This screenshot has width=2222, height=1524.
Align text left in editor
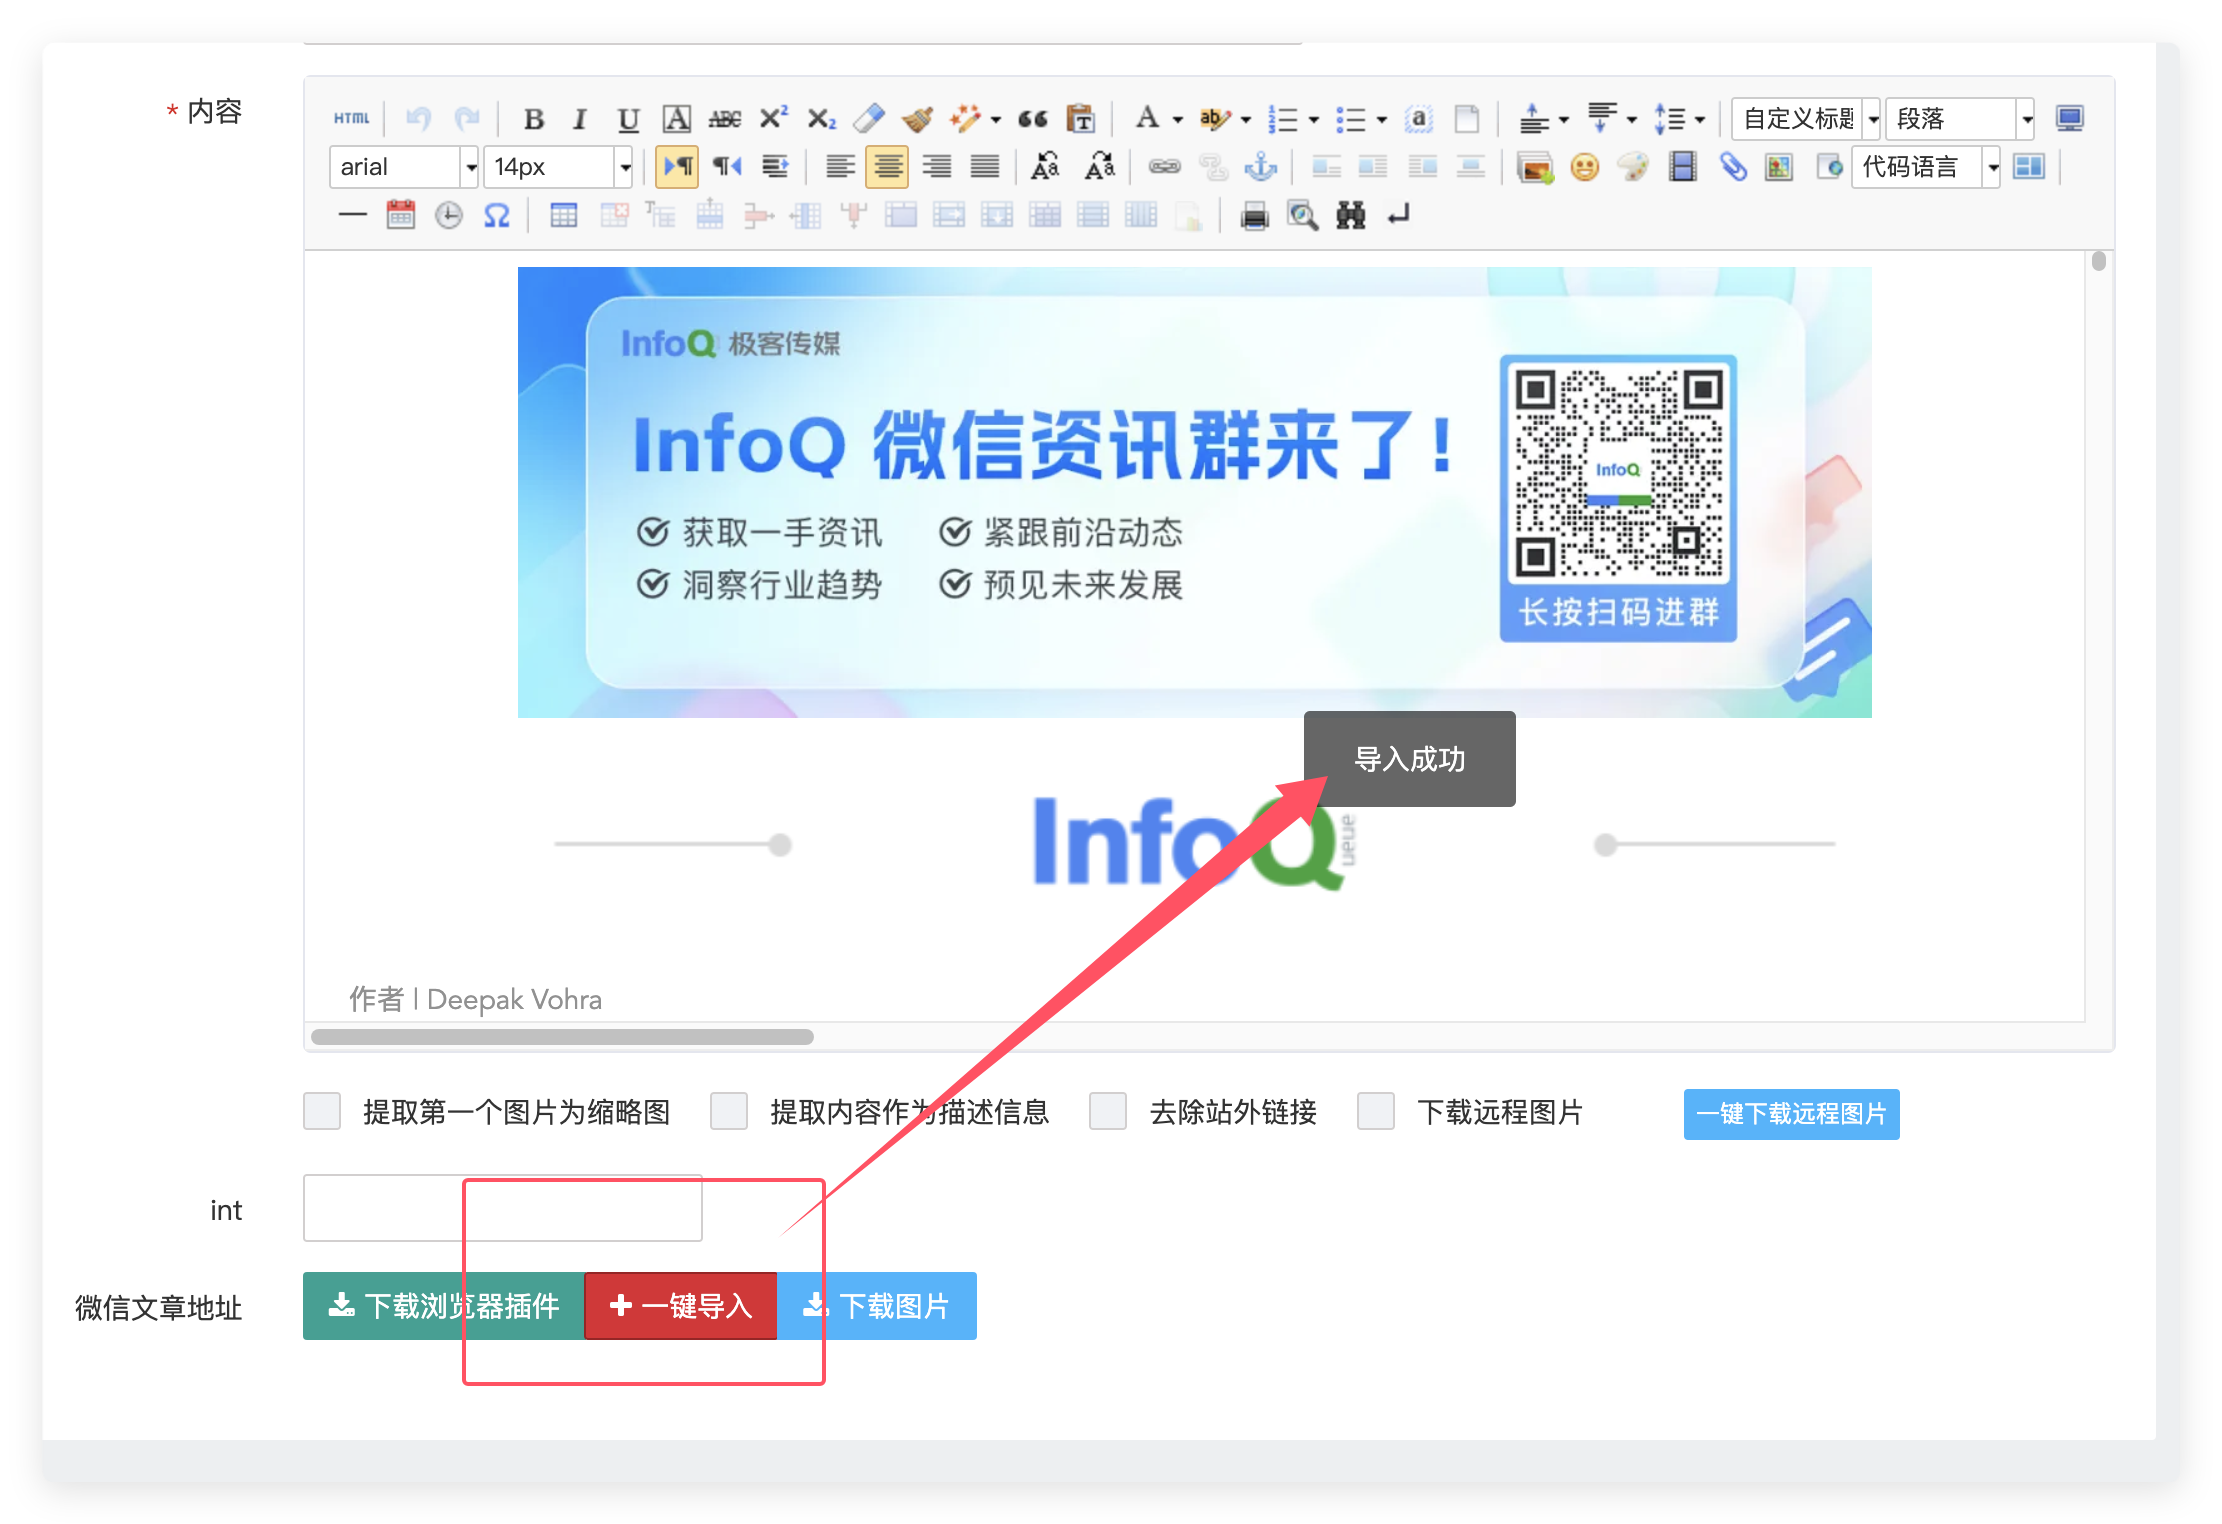[841, 167]
